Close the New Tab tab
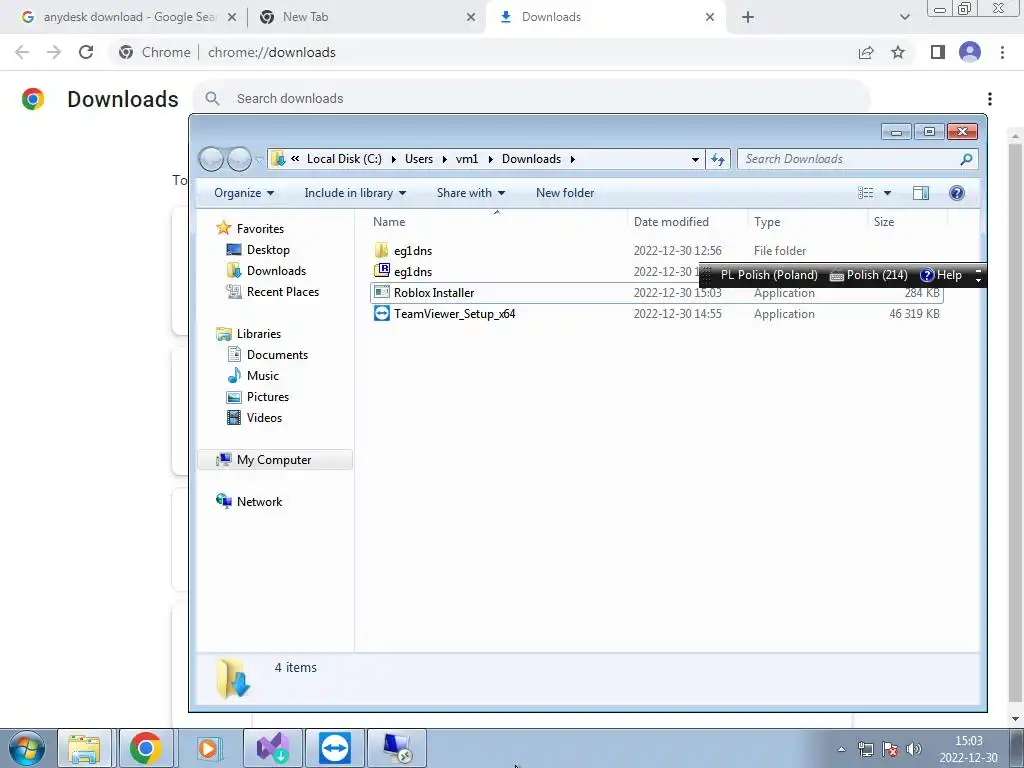 tap(471, 17)
